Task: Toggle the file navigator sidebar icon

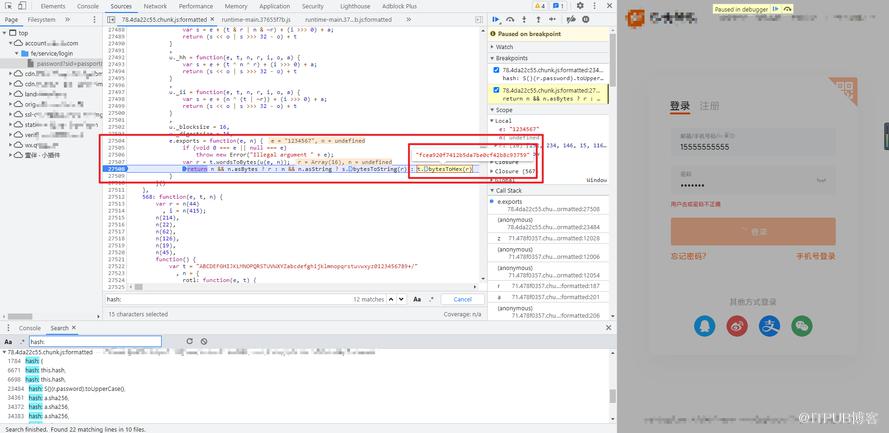Action: (112, 19)
